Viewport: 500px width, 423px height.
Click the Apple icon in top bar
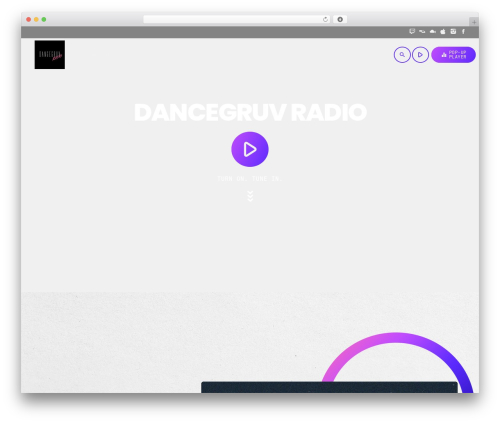coord(443,31)
